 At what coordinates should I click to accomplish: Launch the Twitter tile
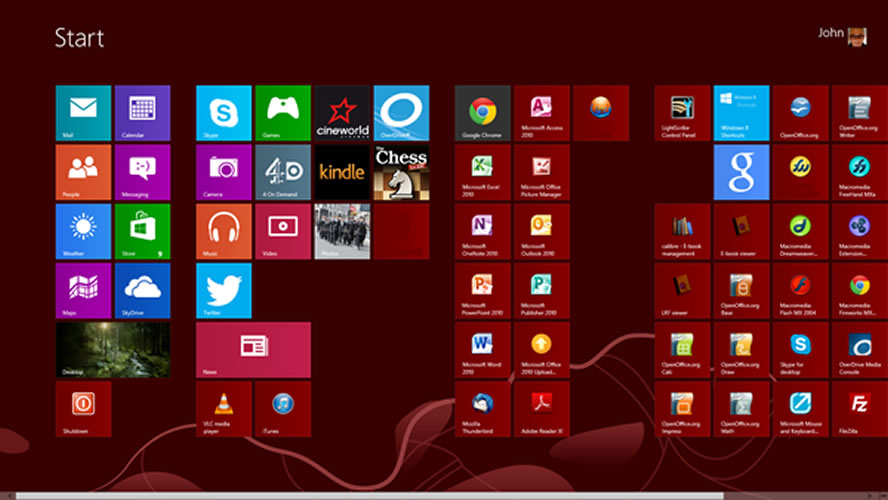(x=224, y=290)
